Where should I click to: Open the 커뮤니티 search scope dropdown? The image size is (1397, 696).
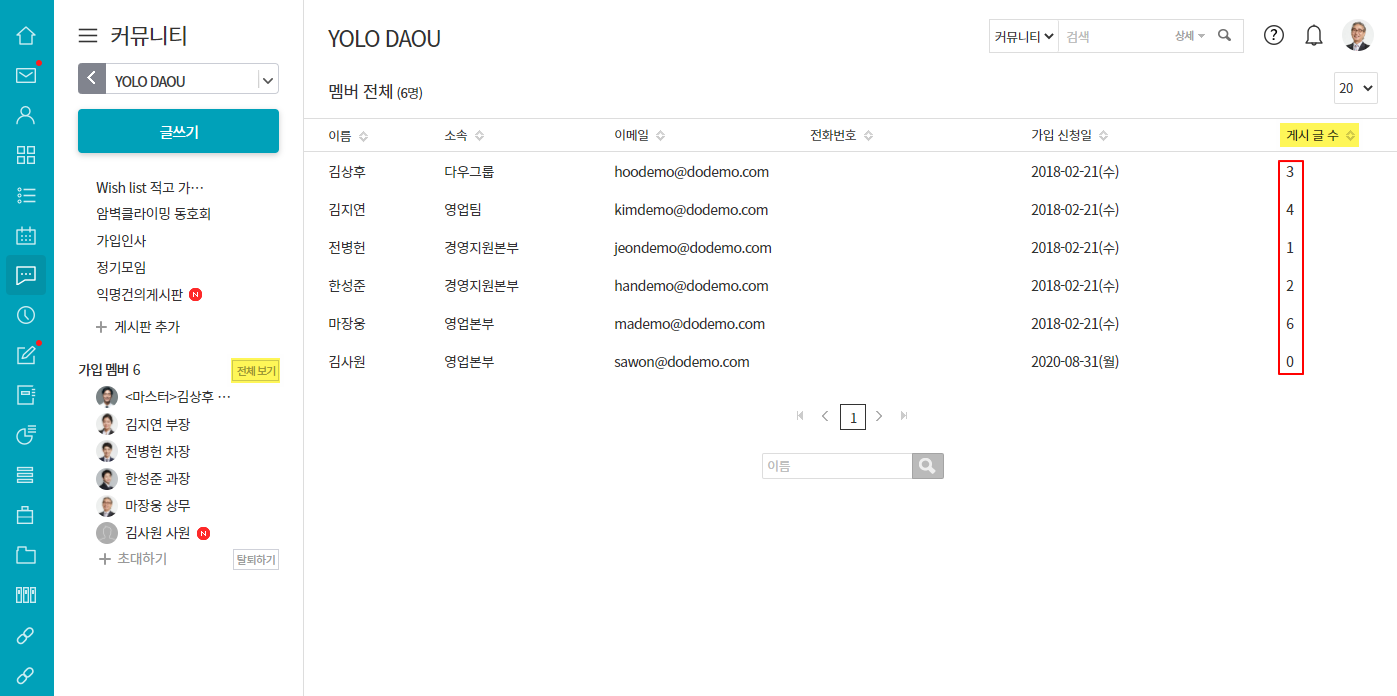point(1023,36)
